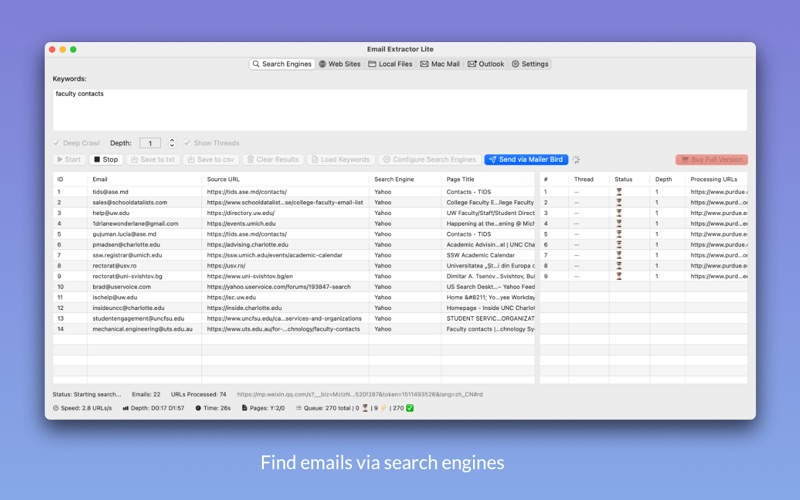The image size is (800, 500).
Task: Select the help@uw.edu email
Action: [111, 213]
